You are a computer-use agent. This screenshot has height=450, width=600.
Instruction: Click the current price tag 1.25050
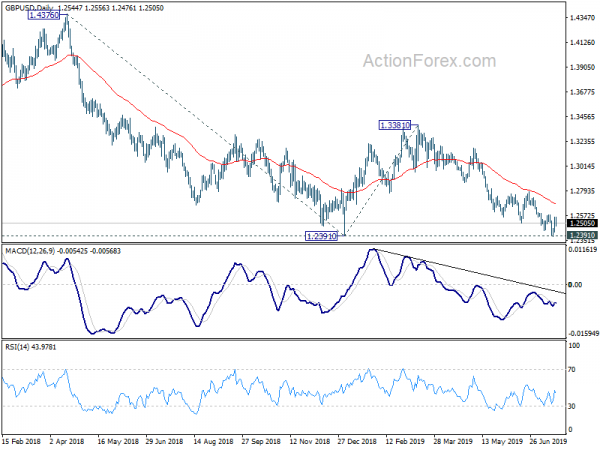(x=582, y=223)
